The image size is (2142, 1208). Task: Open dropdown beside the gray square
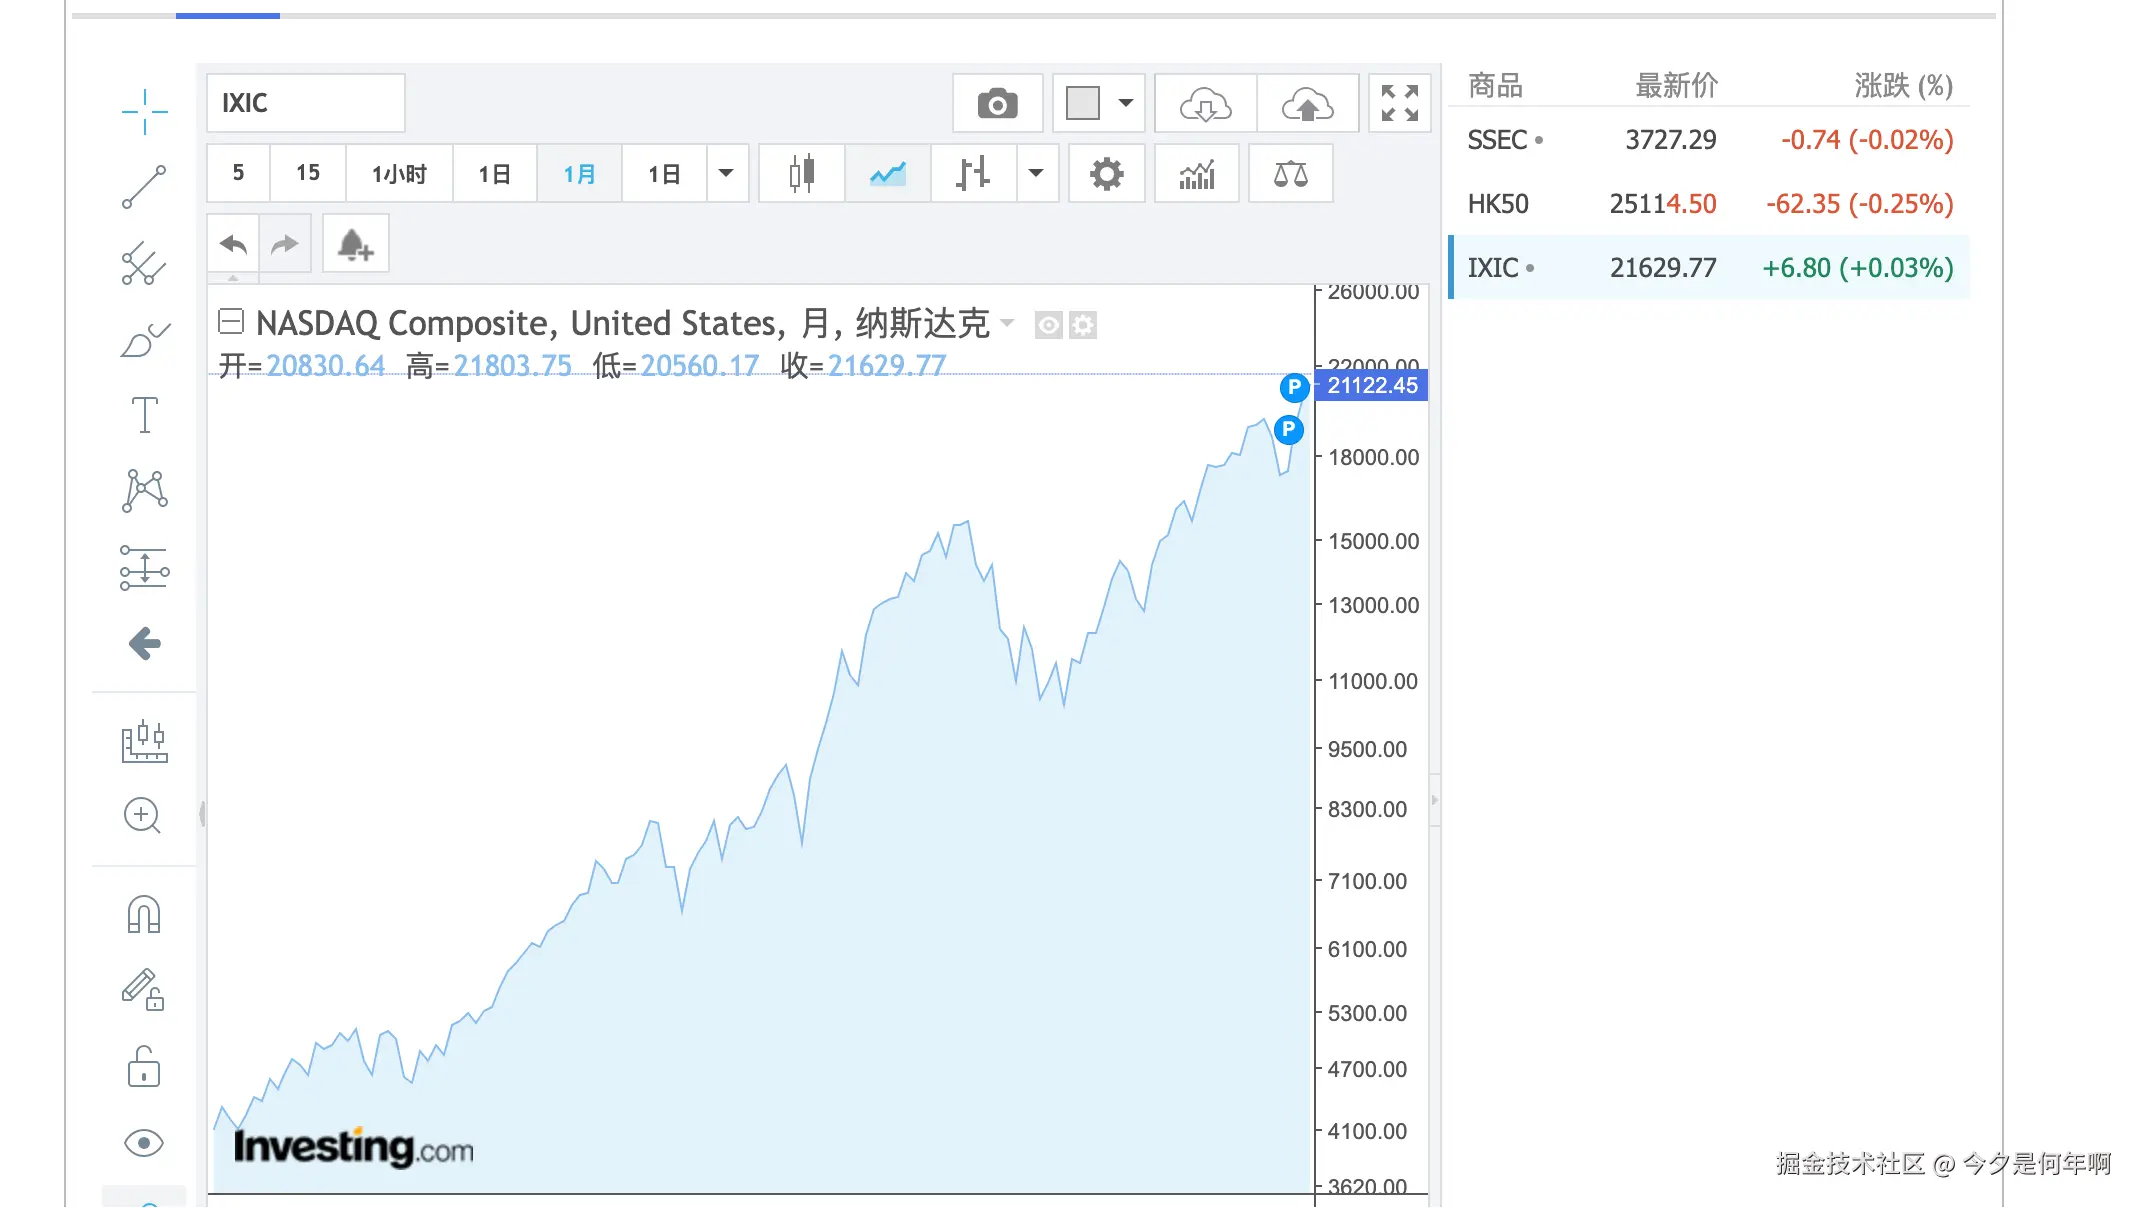click(1126, 103)
